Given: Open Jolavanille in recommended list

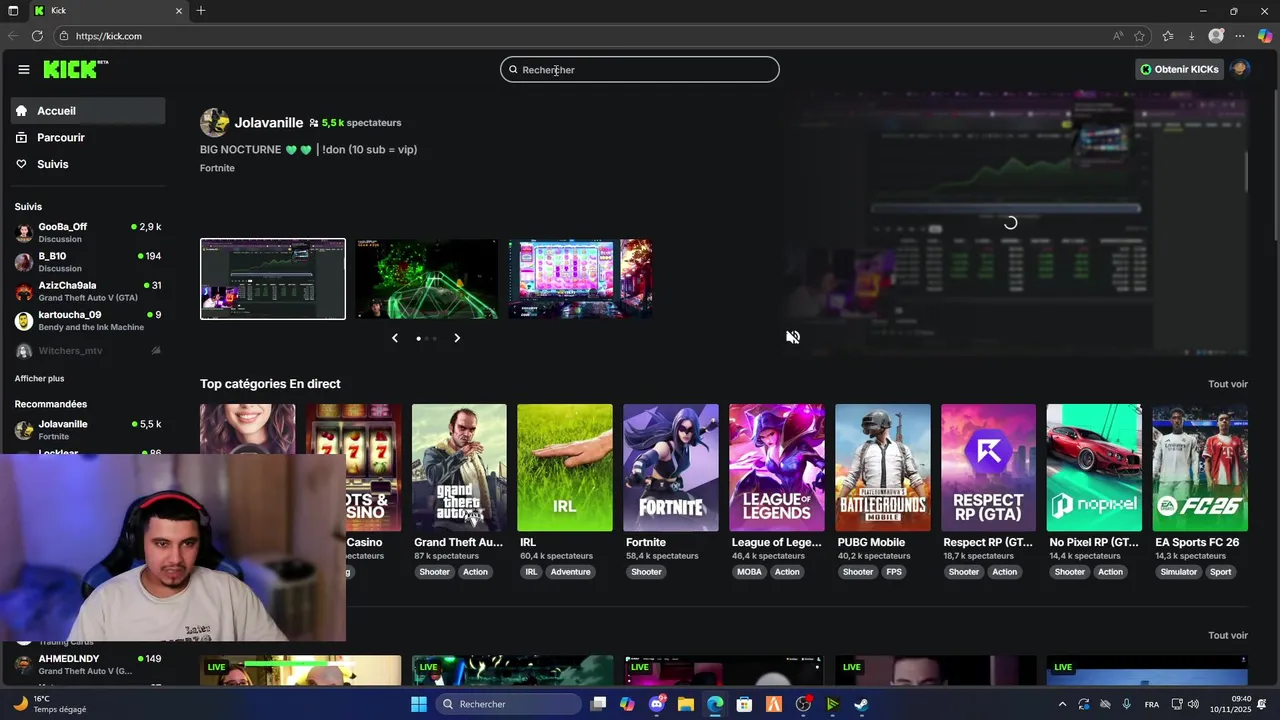Looking at the screenshot, I should (x=89, y=430).
